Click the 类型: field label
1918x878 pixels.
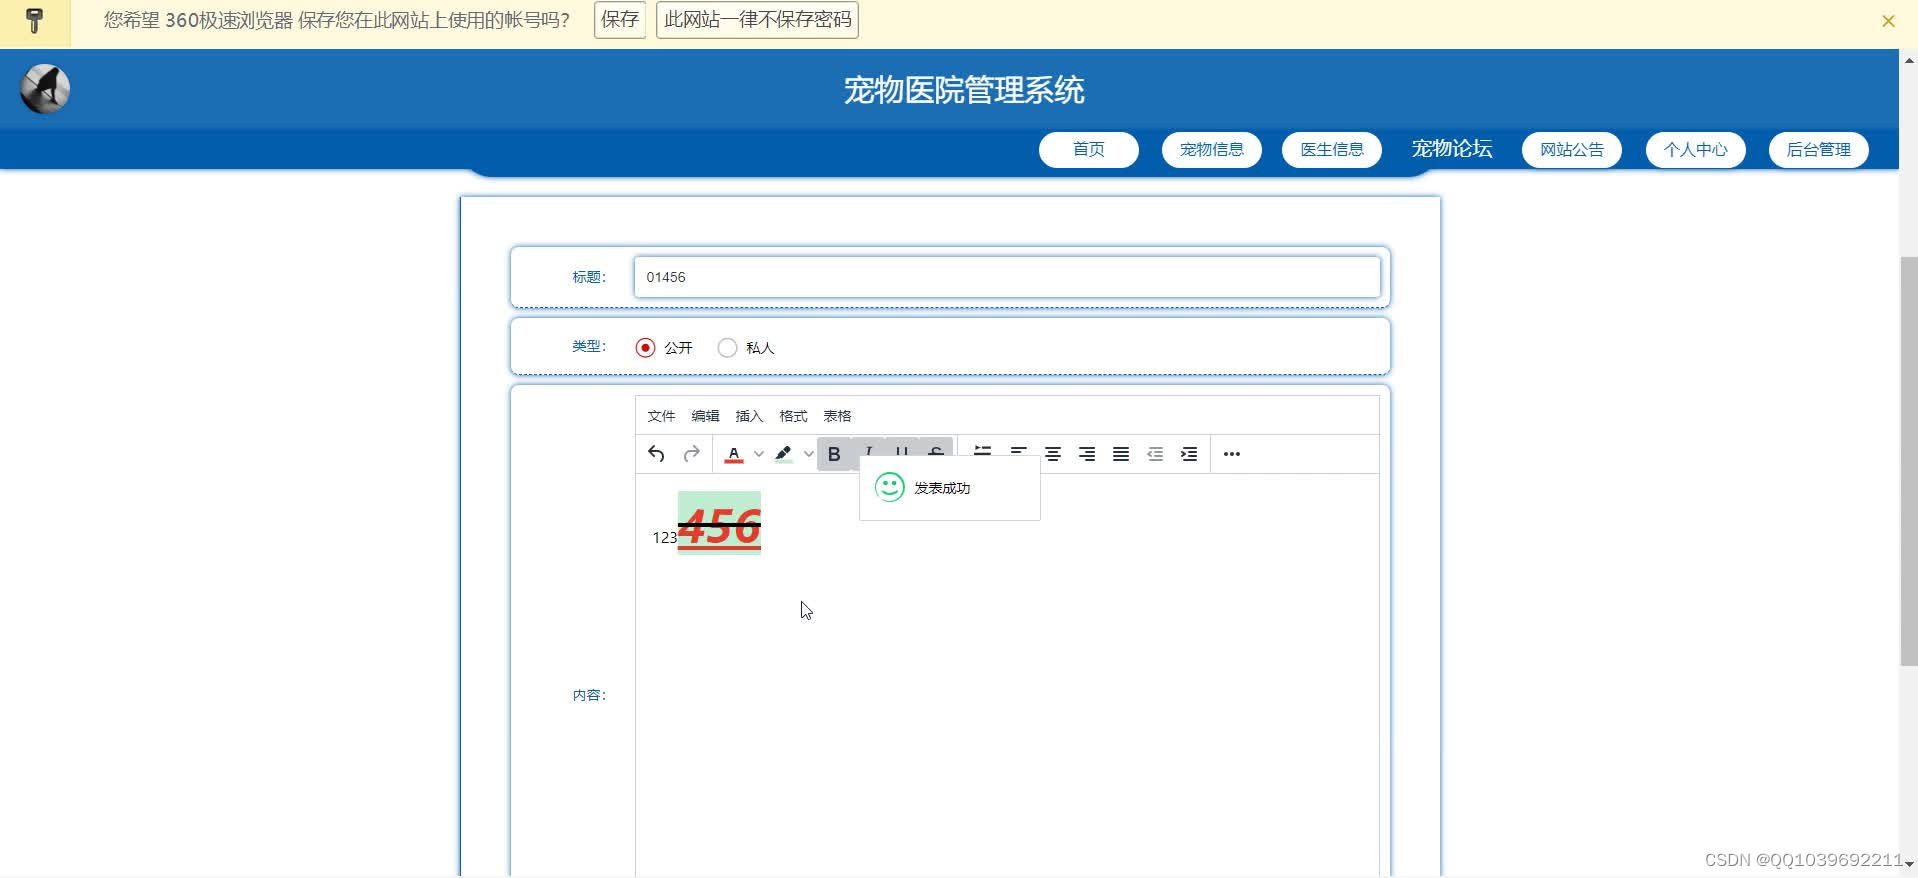click(x=589, y=346)
